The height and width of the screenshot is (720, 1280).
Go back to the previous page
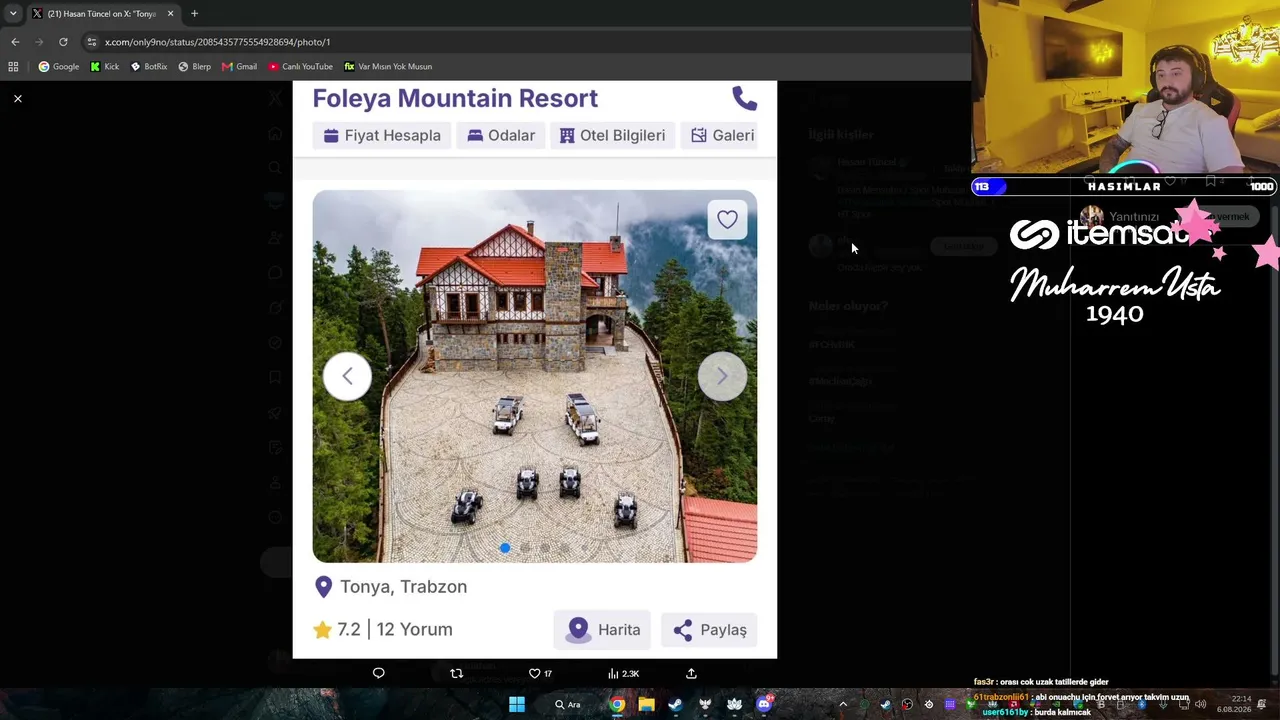[x=15, y=42]
